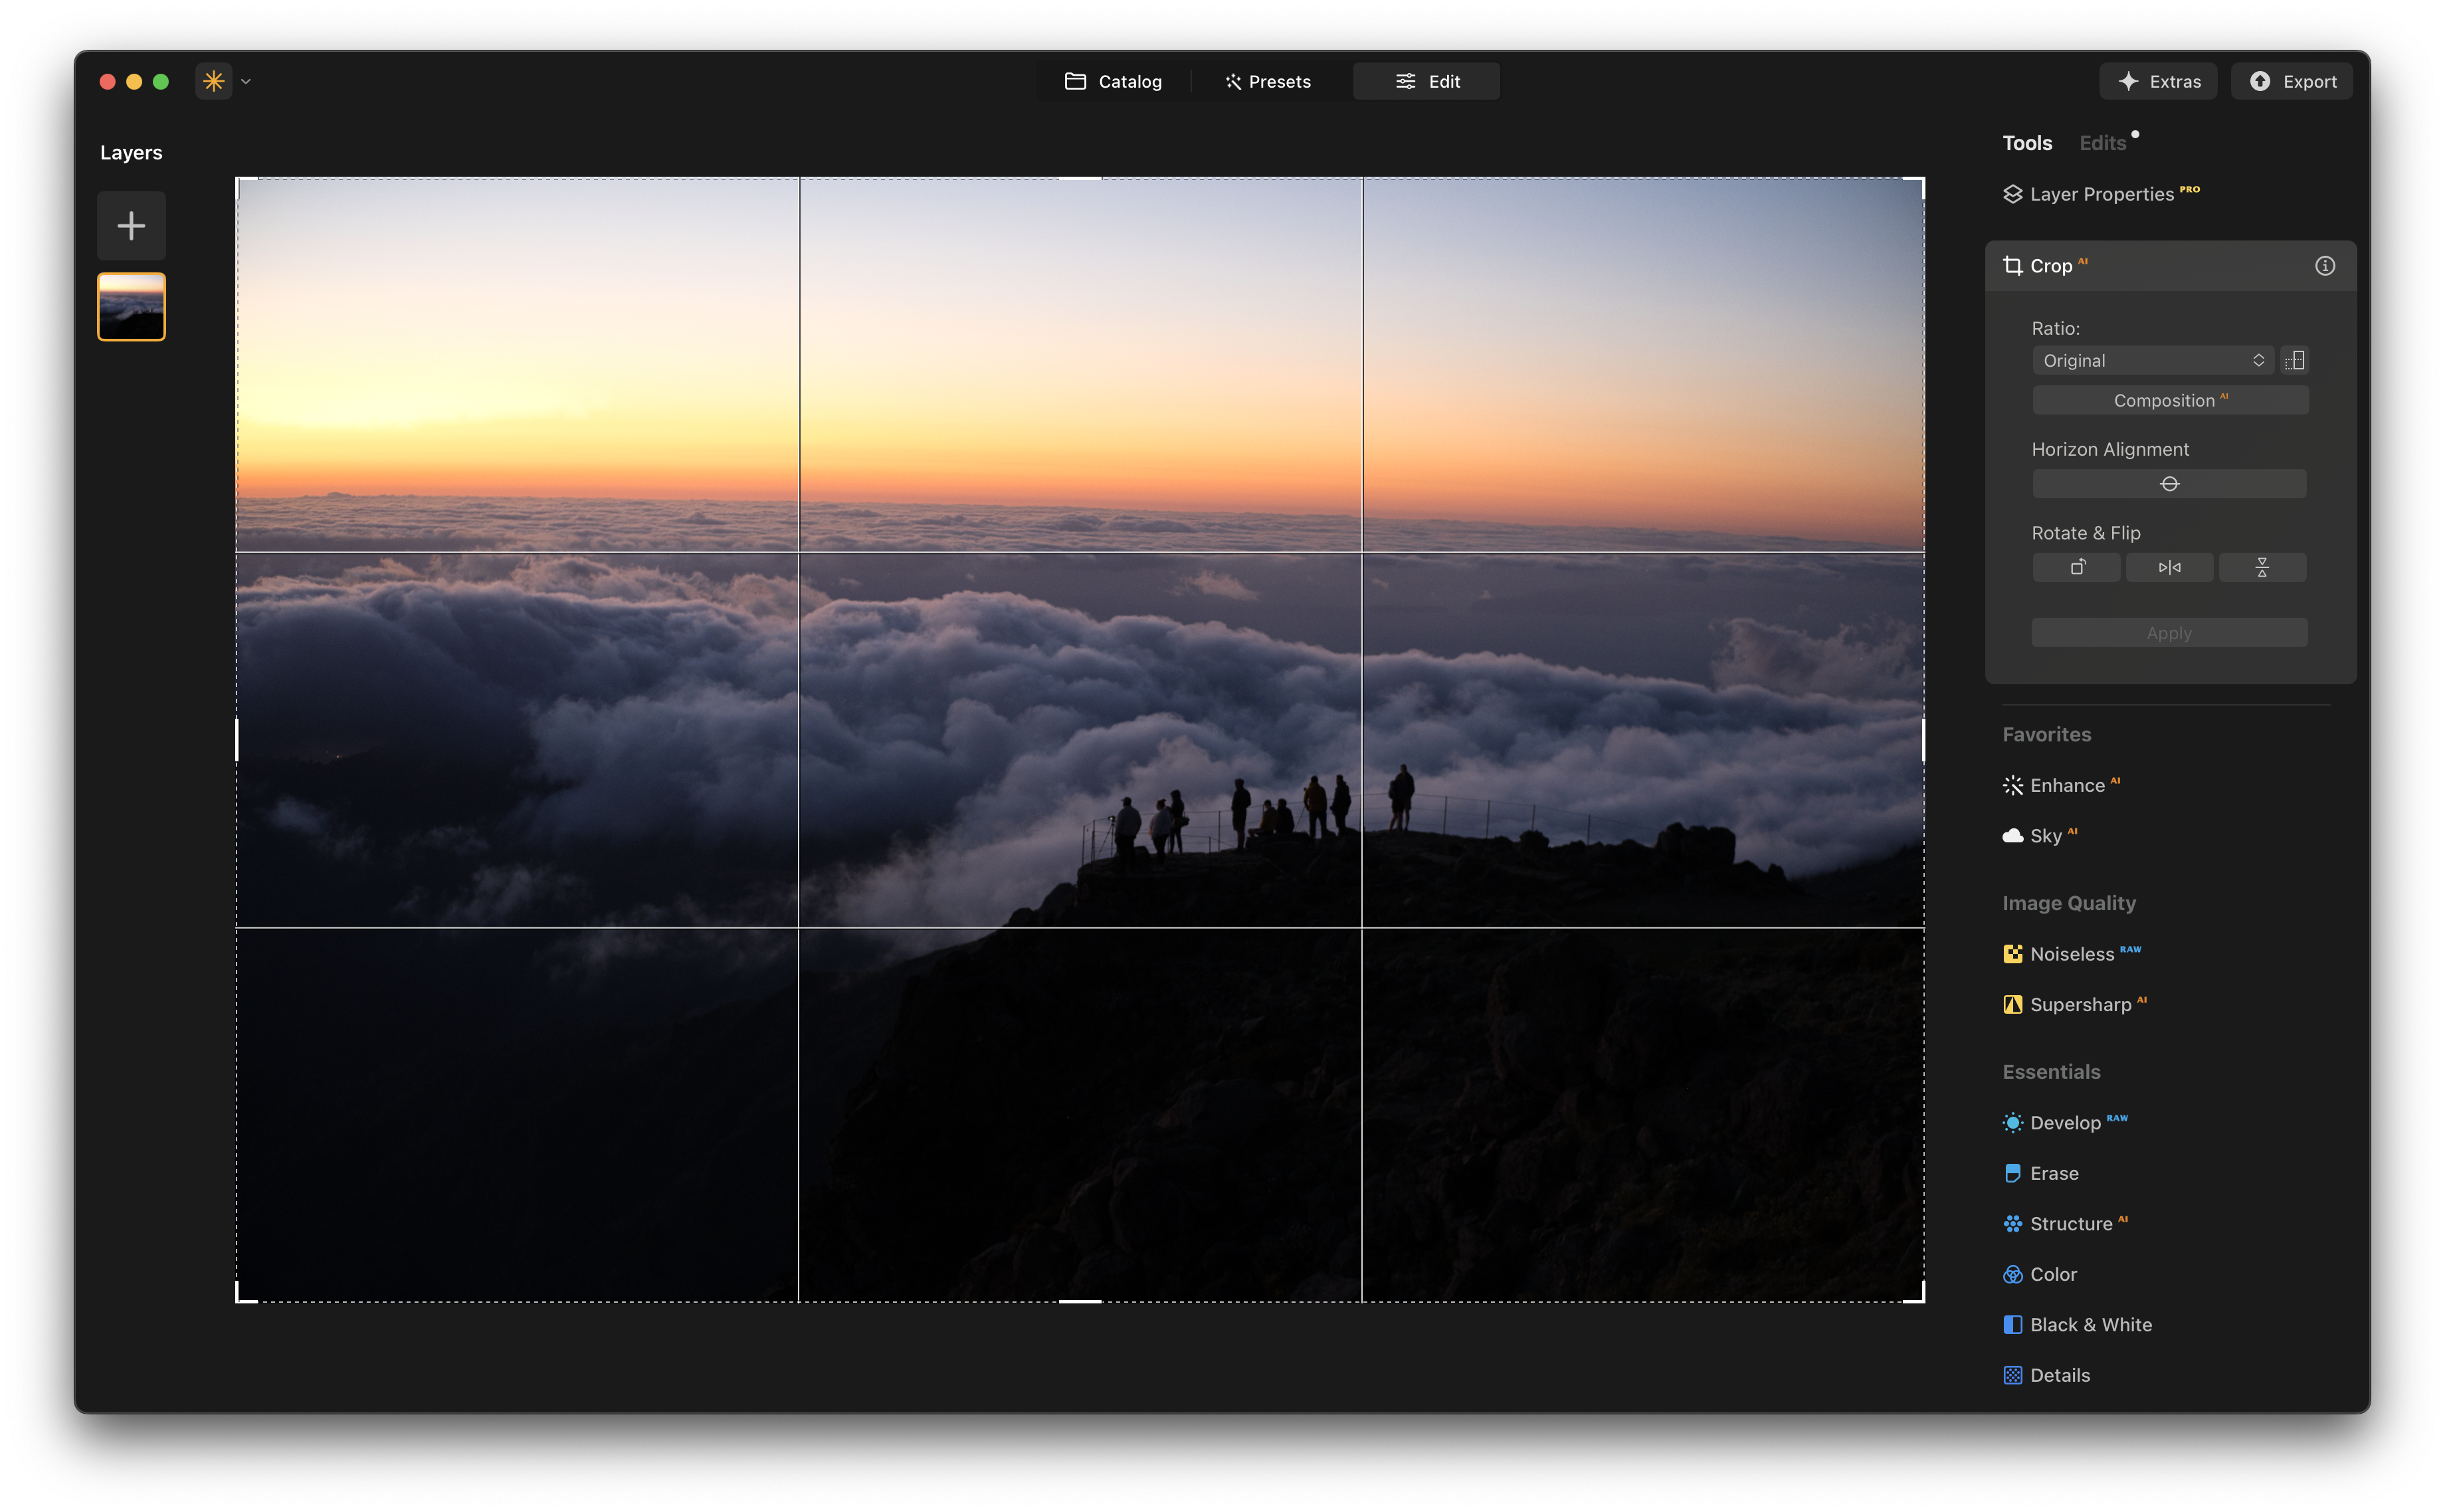Open the Ratio dropdown showing Original
The height and width of the screenshot is (1512, 2445).
point(2152,360)
